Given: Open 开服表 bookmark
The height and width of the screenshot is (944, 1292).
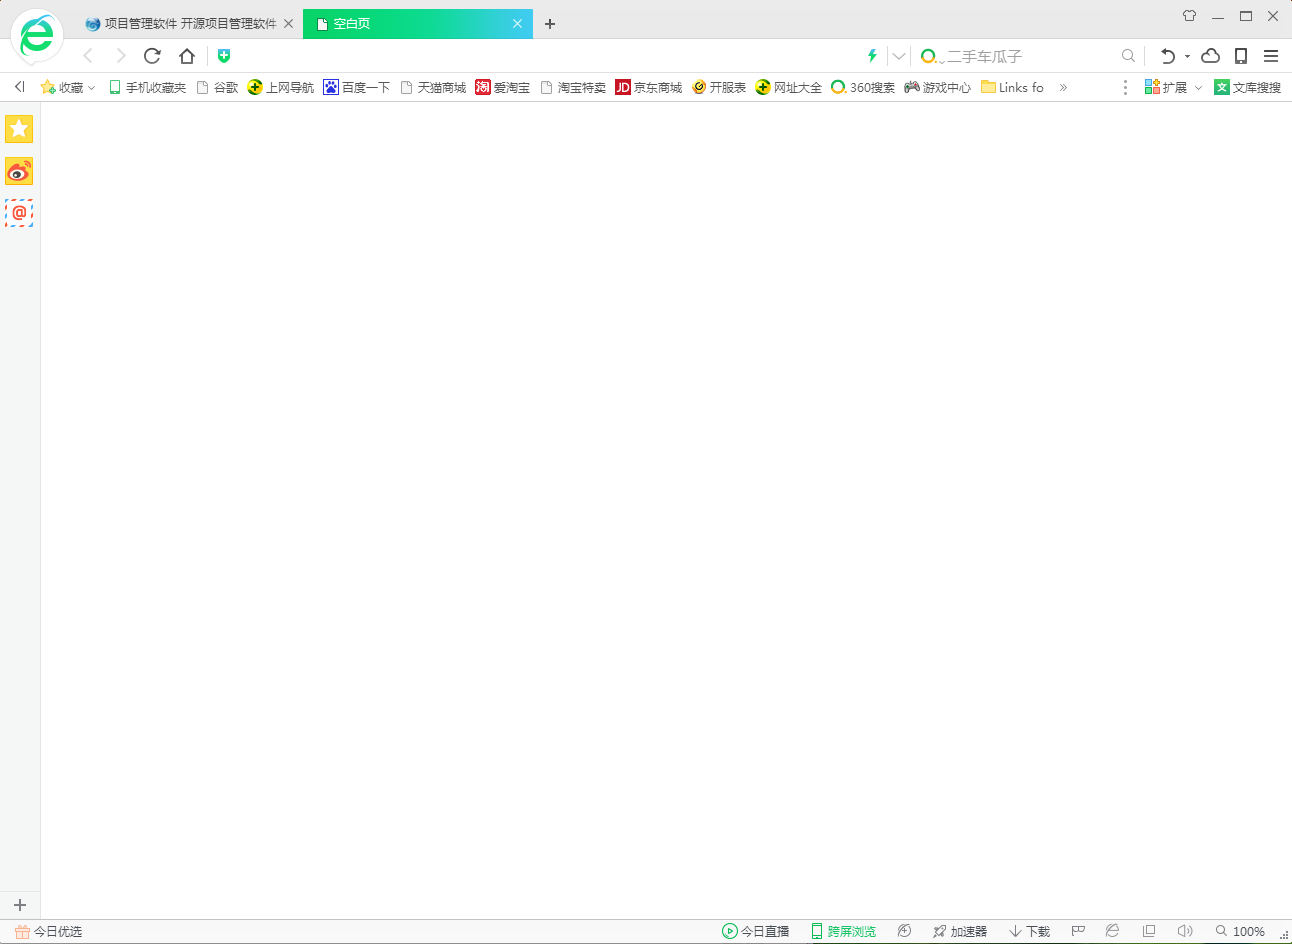Looking at the screenshot, I should click(x=719, y=88).
